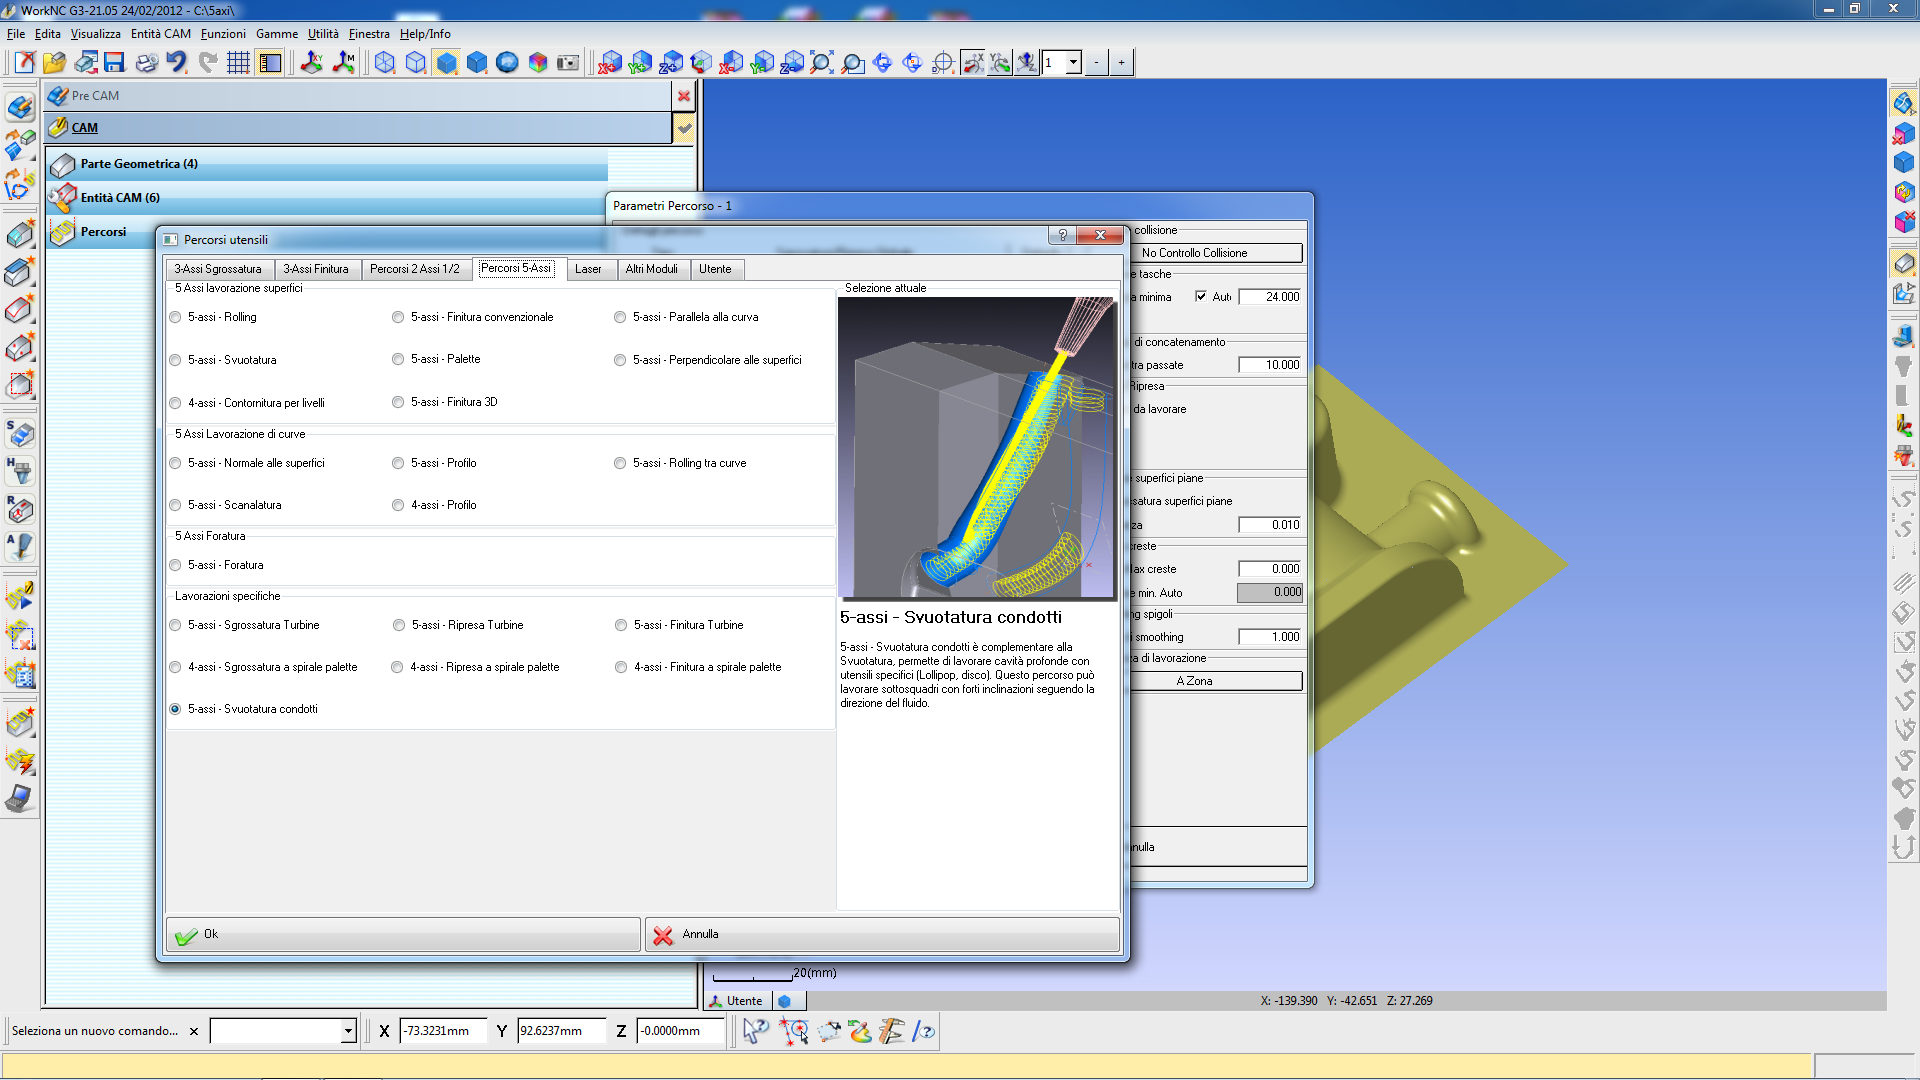
Task: Click the minus button next to view combo
Action: (x=1096, y=63)
